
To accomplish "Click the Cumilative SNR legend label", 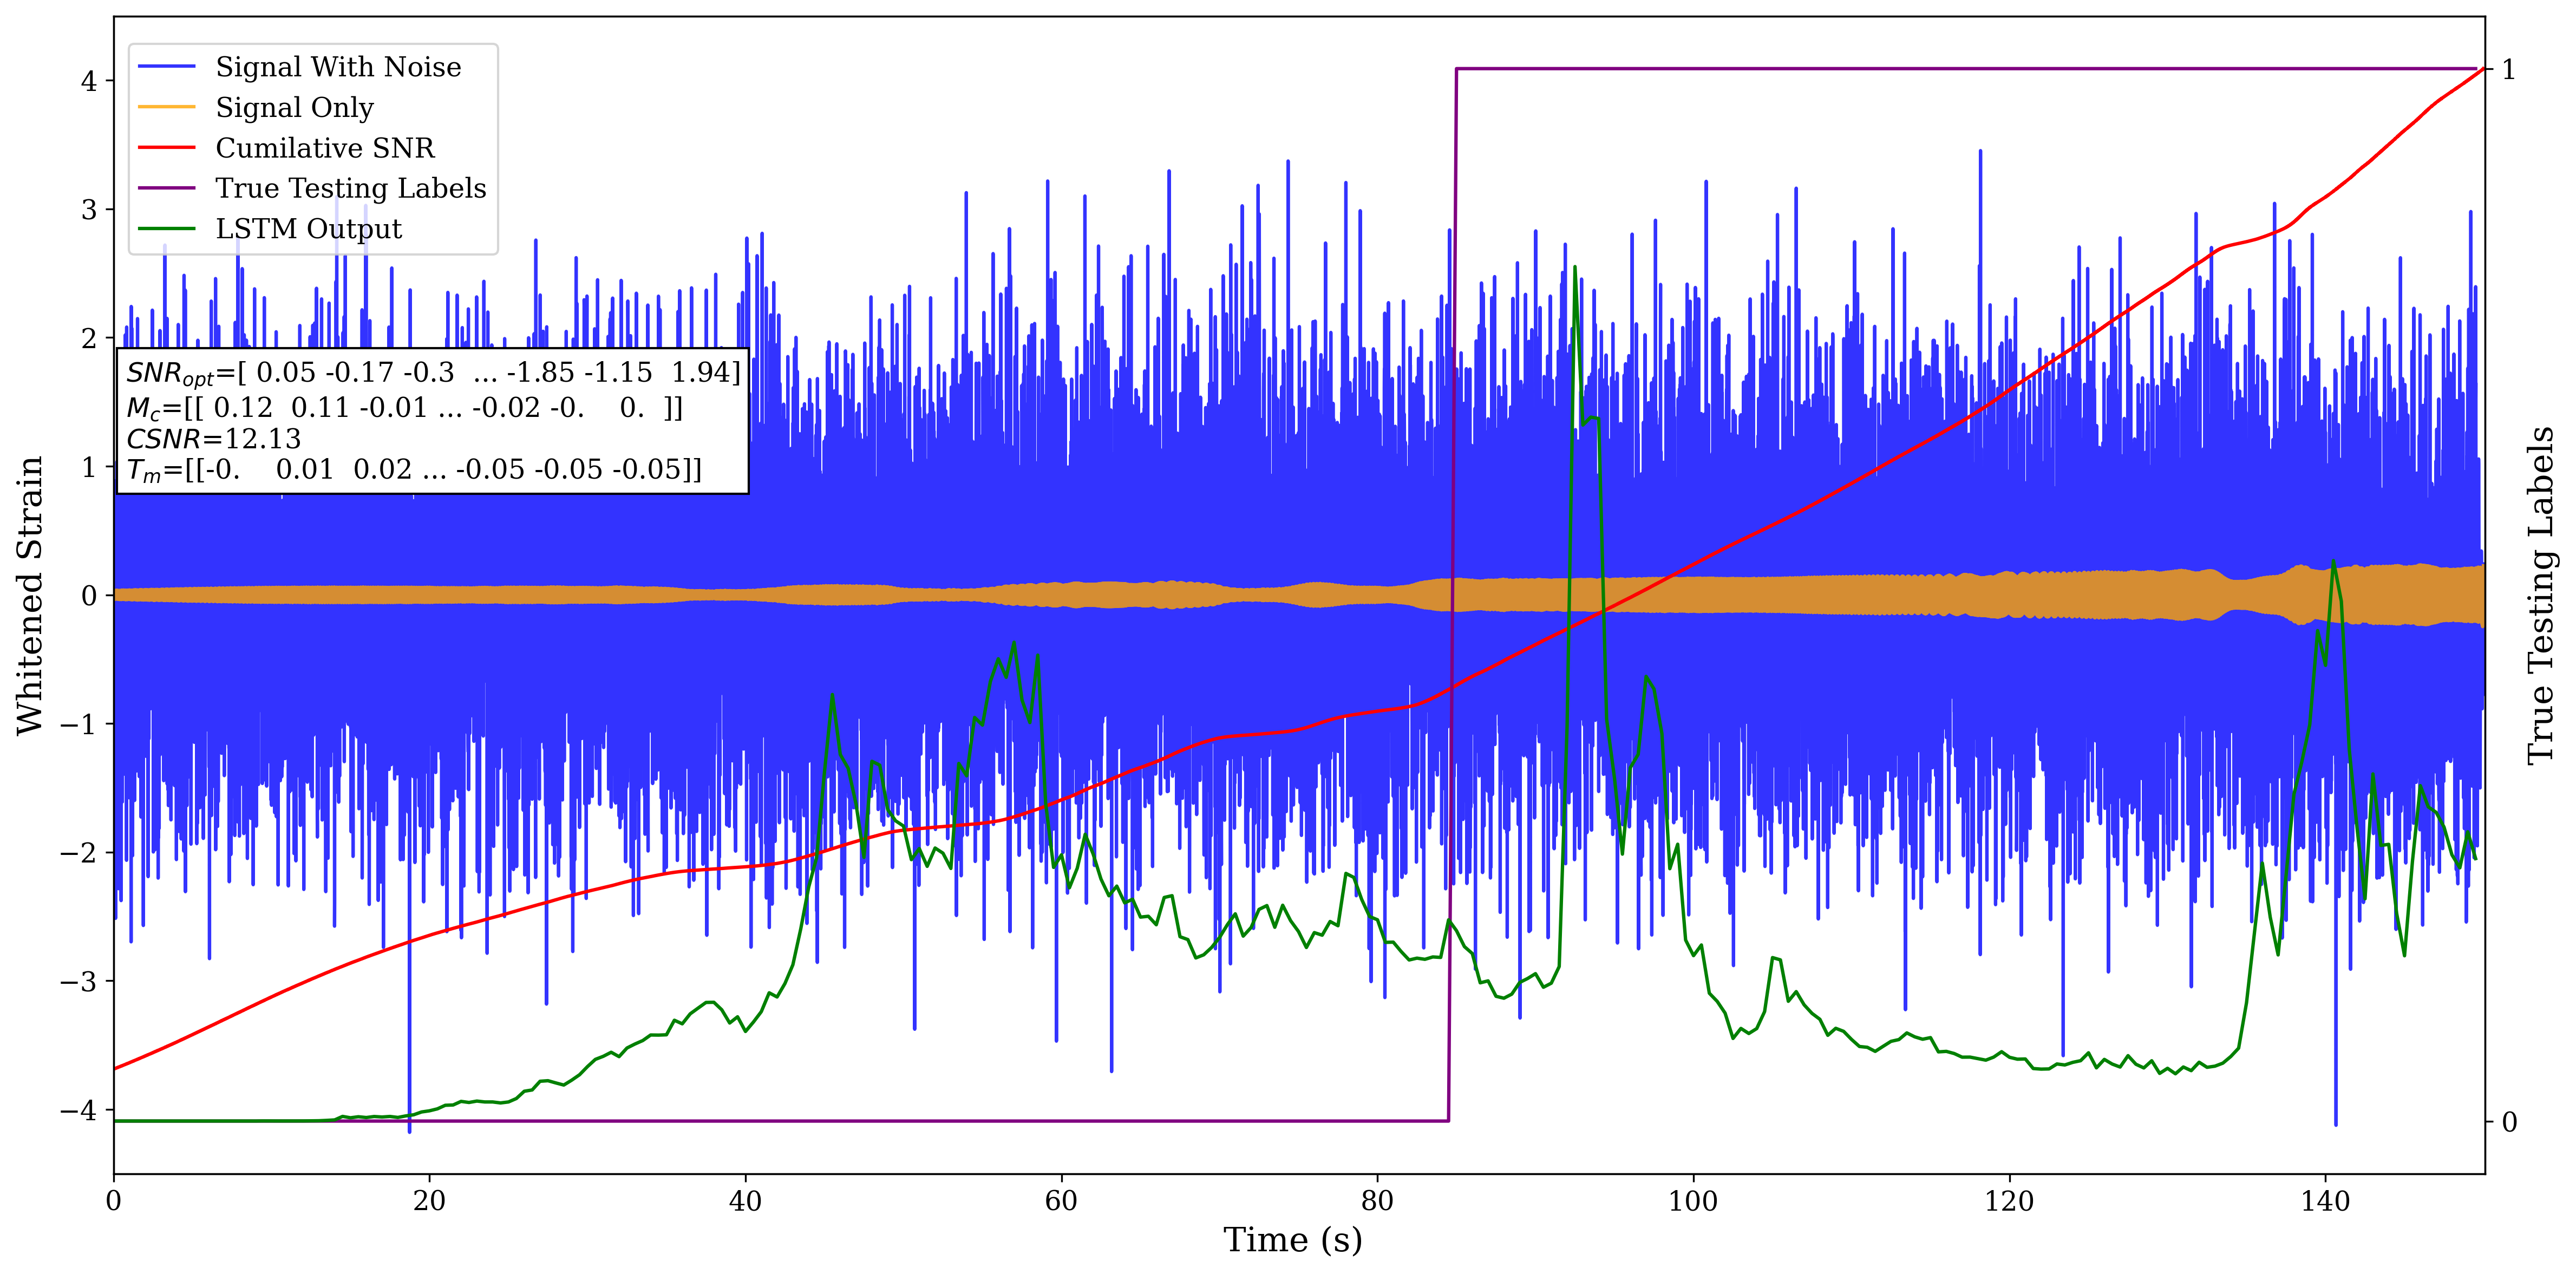I will (x=325, y=148).
